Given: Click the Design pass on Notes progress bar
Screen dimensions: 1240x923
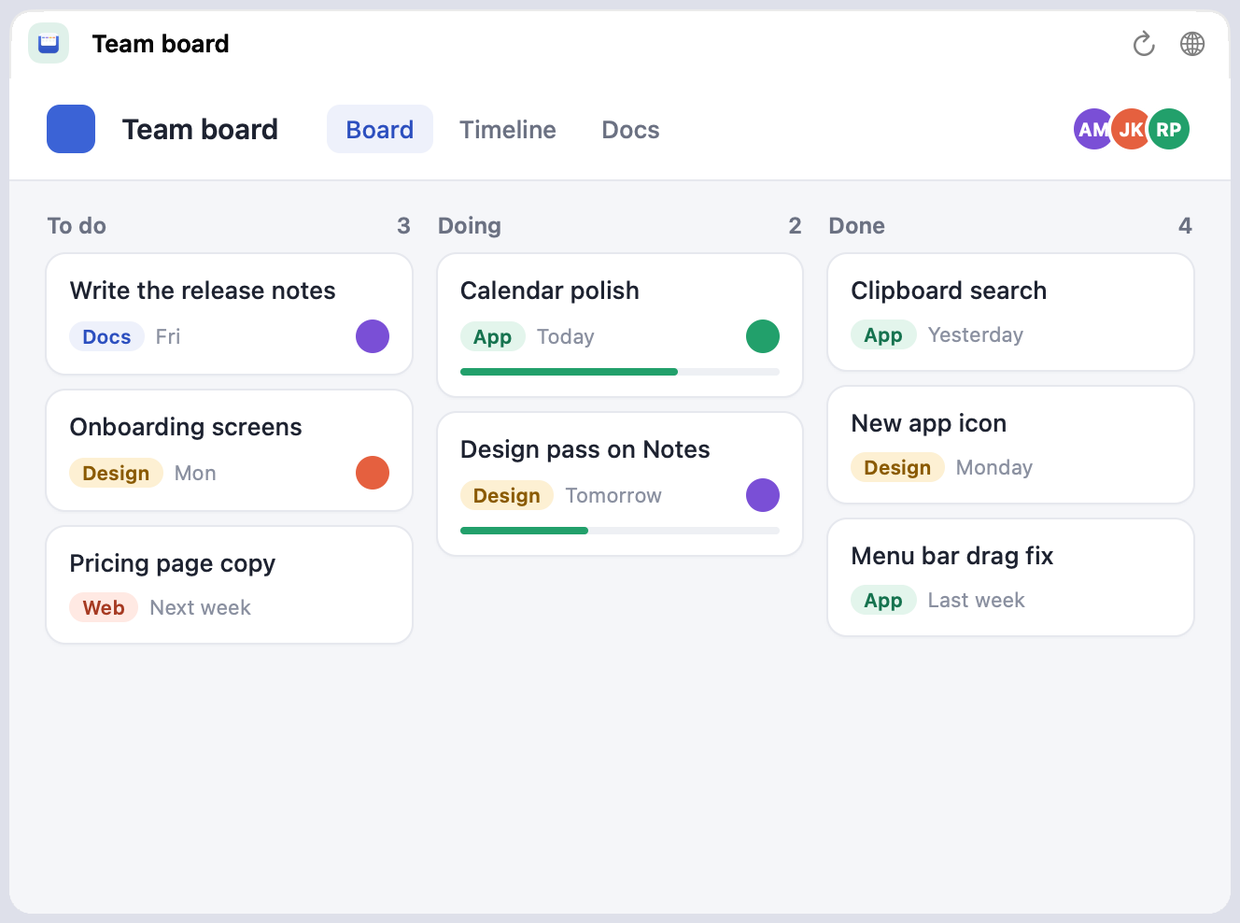Looking at the screenshot, I should click(x=620, y=531).
